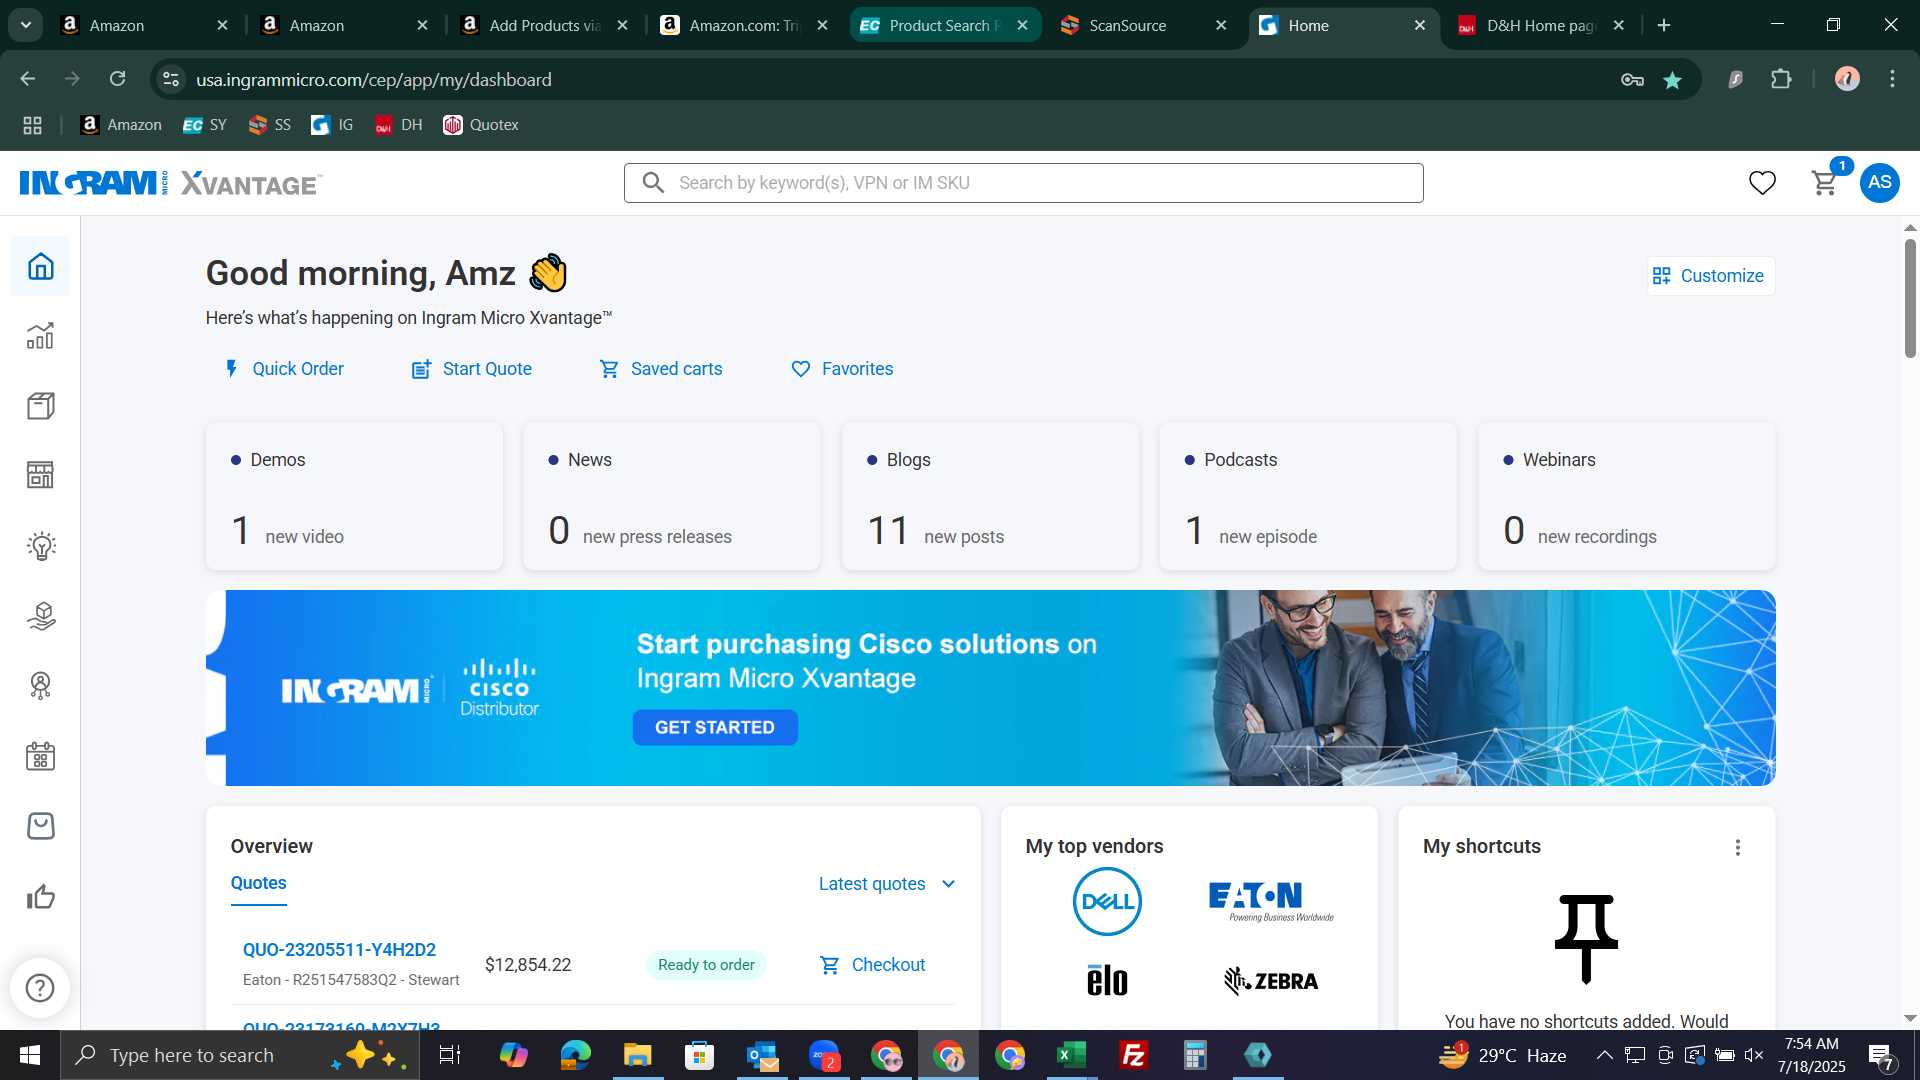
Task: Open the help question mark button
Action: pos(40,988)
